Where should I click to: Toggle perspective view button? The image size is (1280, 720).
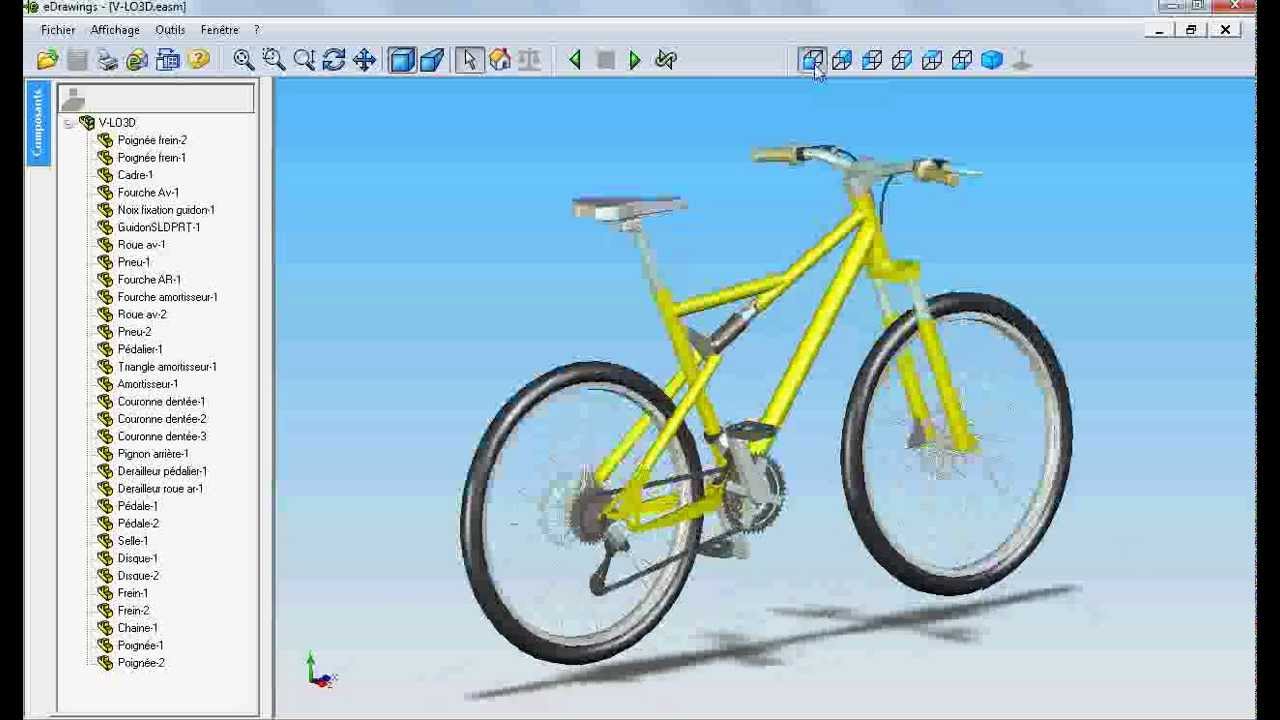coord(432,61)
